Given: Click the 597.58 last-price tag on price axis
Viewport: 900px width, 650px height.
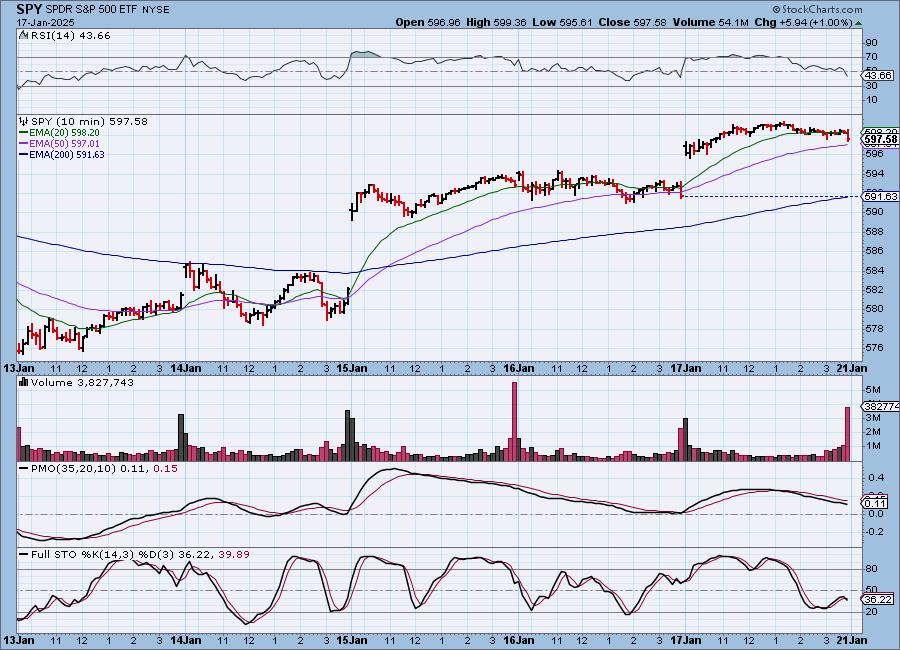Looking at the screenshot, I should [880, 140].
